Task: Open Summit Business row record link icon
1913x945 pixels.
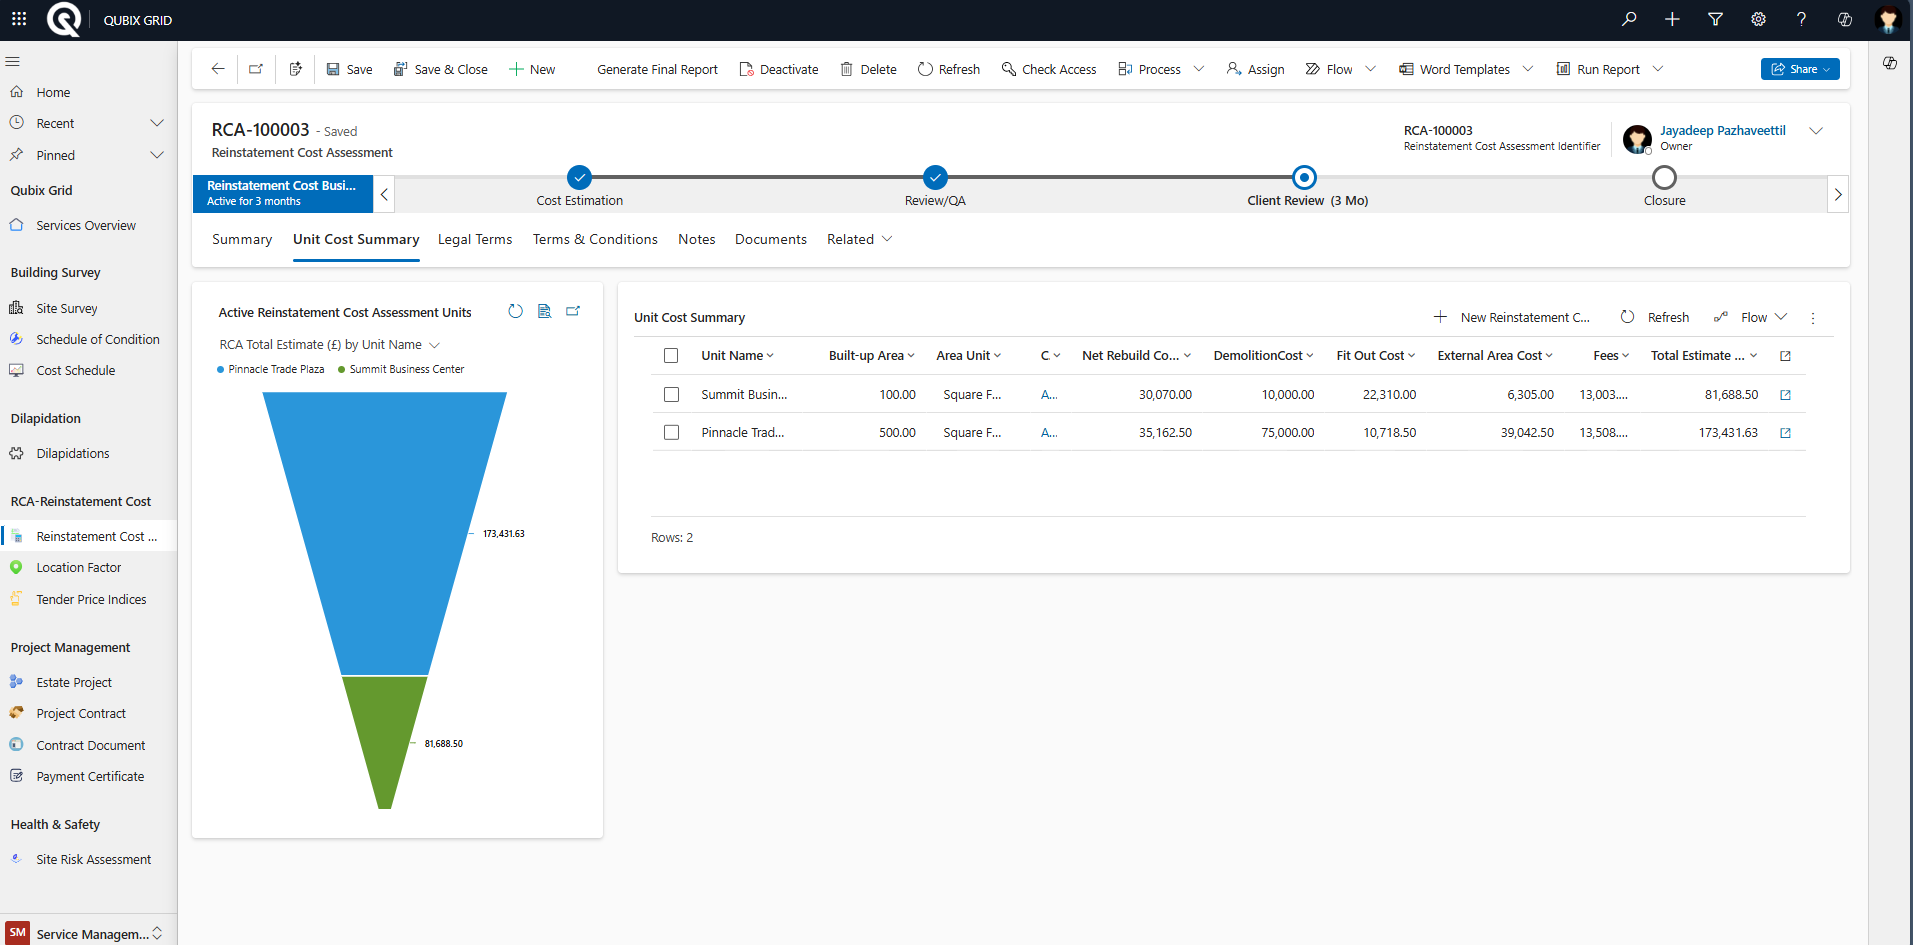Action: coord(1785,395)
